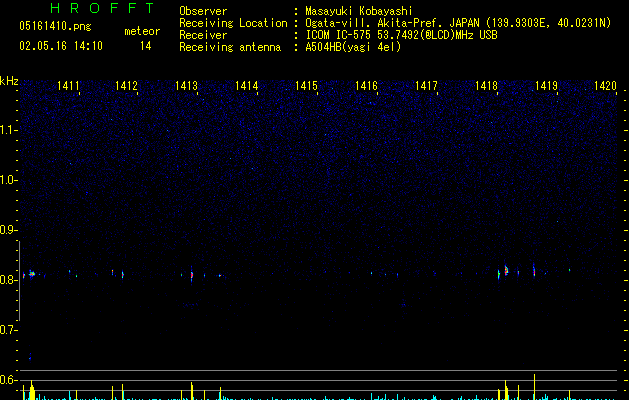Select the filename 05161410.png

click(55, 26)
